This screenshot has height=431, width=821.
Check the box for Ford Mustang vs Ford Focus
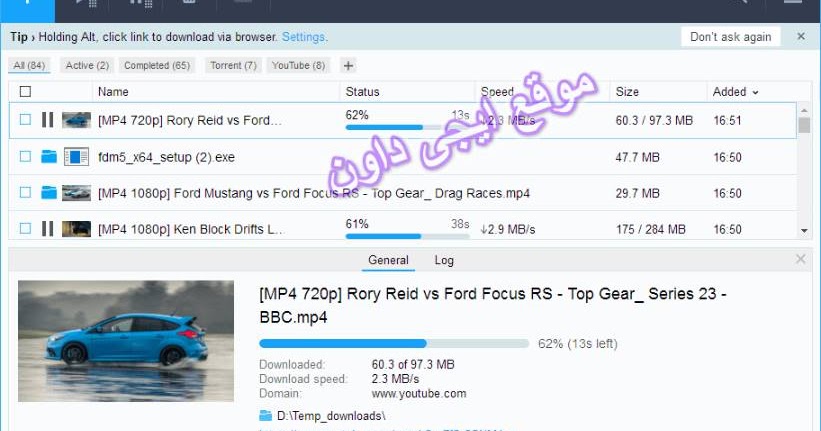25,192
